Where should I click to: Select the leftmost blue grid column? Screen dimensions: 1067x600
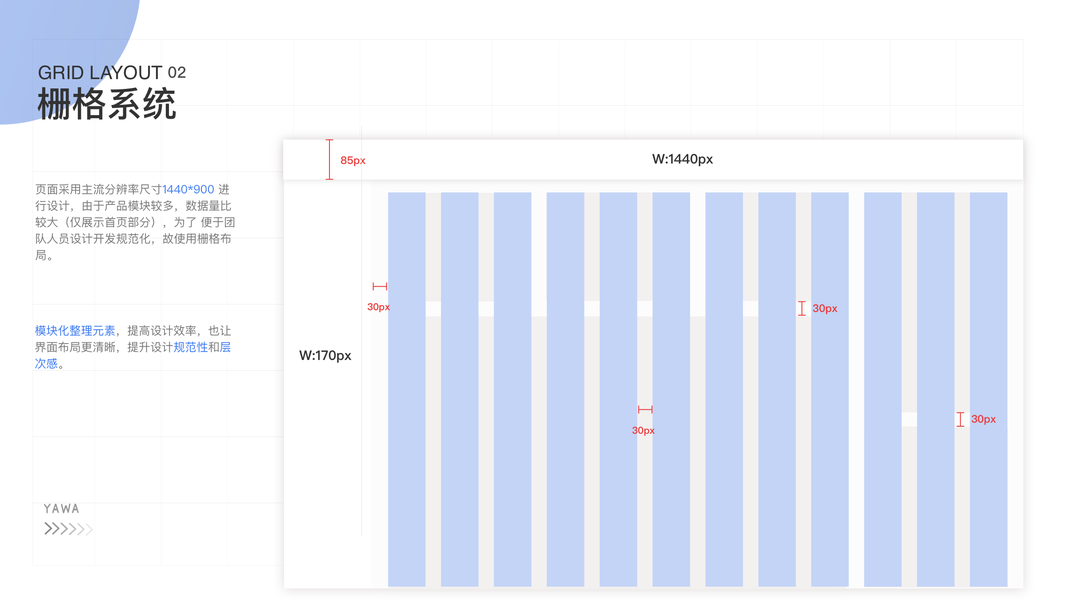[407, 389]
